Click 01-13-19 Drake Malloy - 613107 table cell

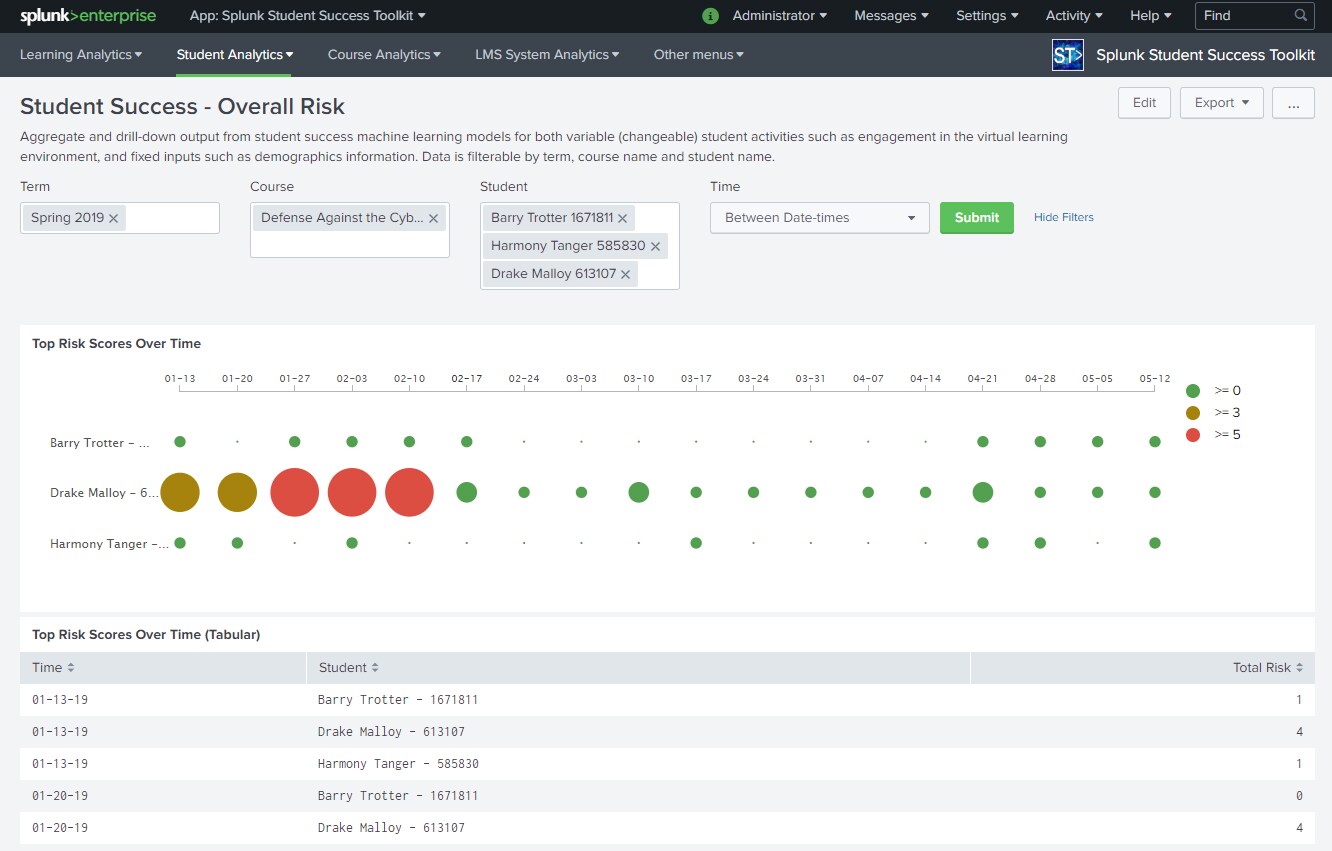coord(391,732)
